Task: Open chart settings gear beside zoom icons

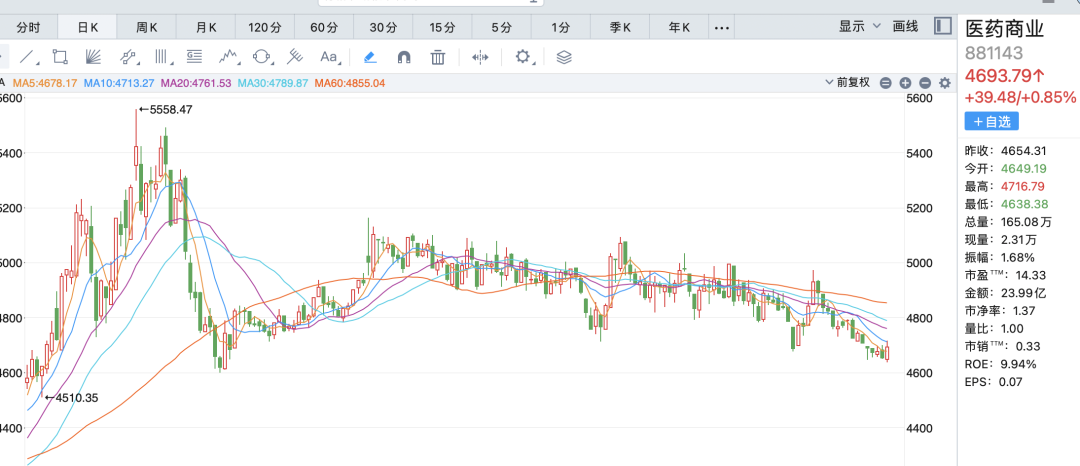Action: [945, 83]
